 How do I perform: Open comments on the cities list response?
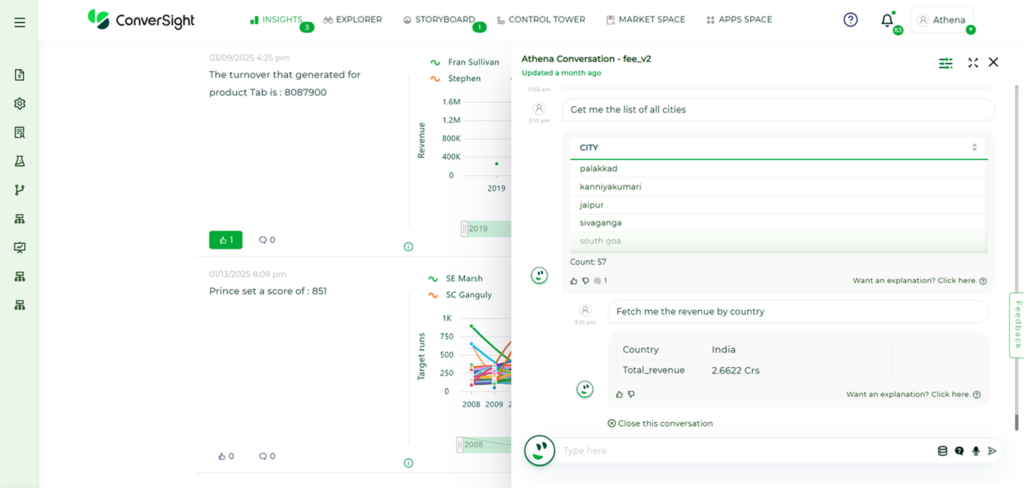pos(600,281)
